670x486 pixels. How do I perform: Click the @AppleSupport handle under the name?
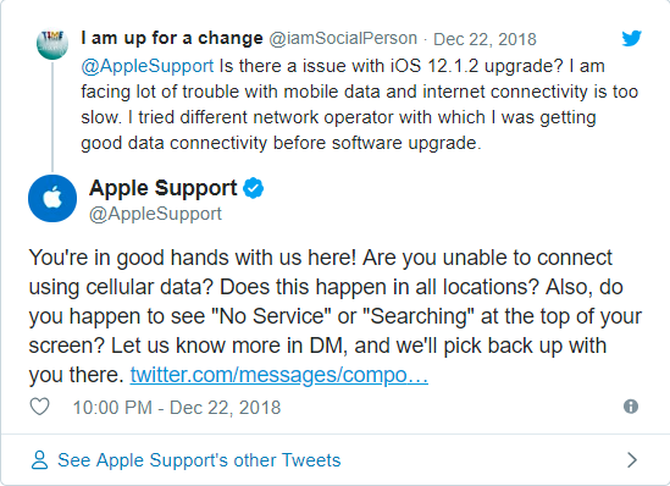[155, 213]
